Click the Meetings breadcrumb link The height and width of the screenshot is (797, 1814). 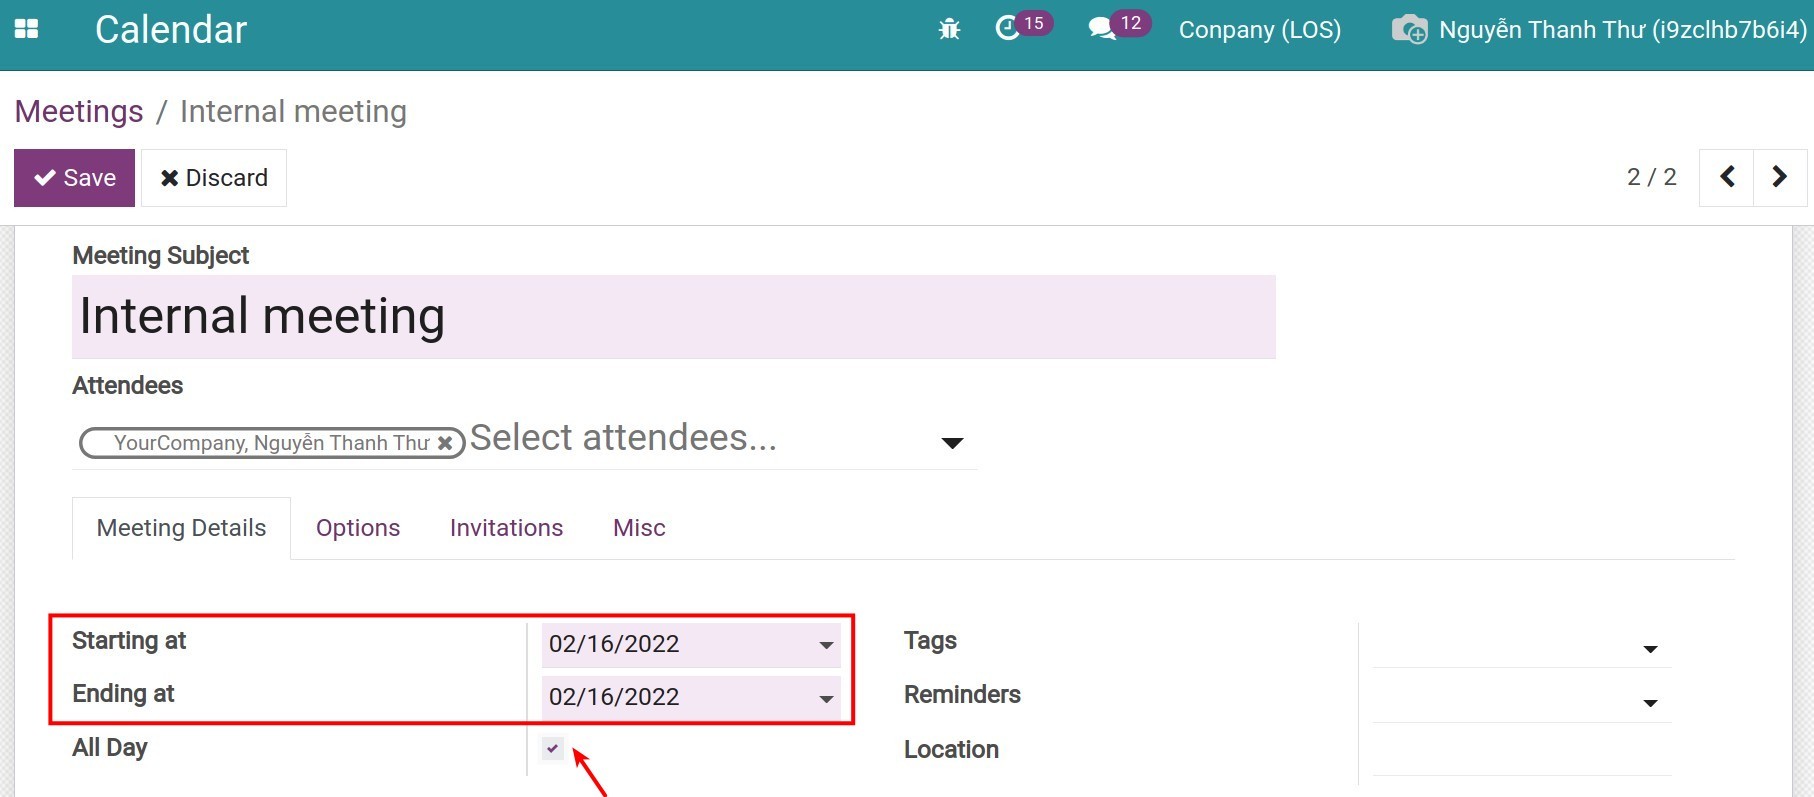(79, 112)
